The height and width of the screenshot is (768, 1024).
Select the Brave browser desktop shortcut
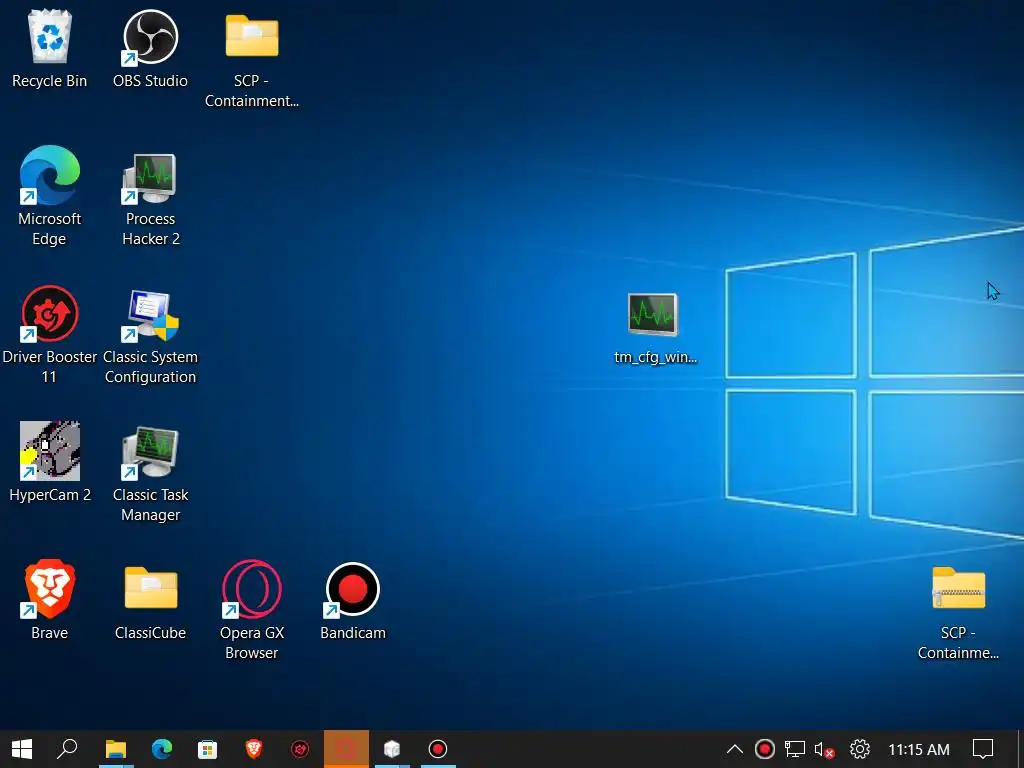tap(50, 600)
